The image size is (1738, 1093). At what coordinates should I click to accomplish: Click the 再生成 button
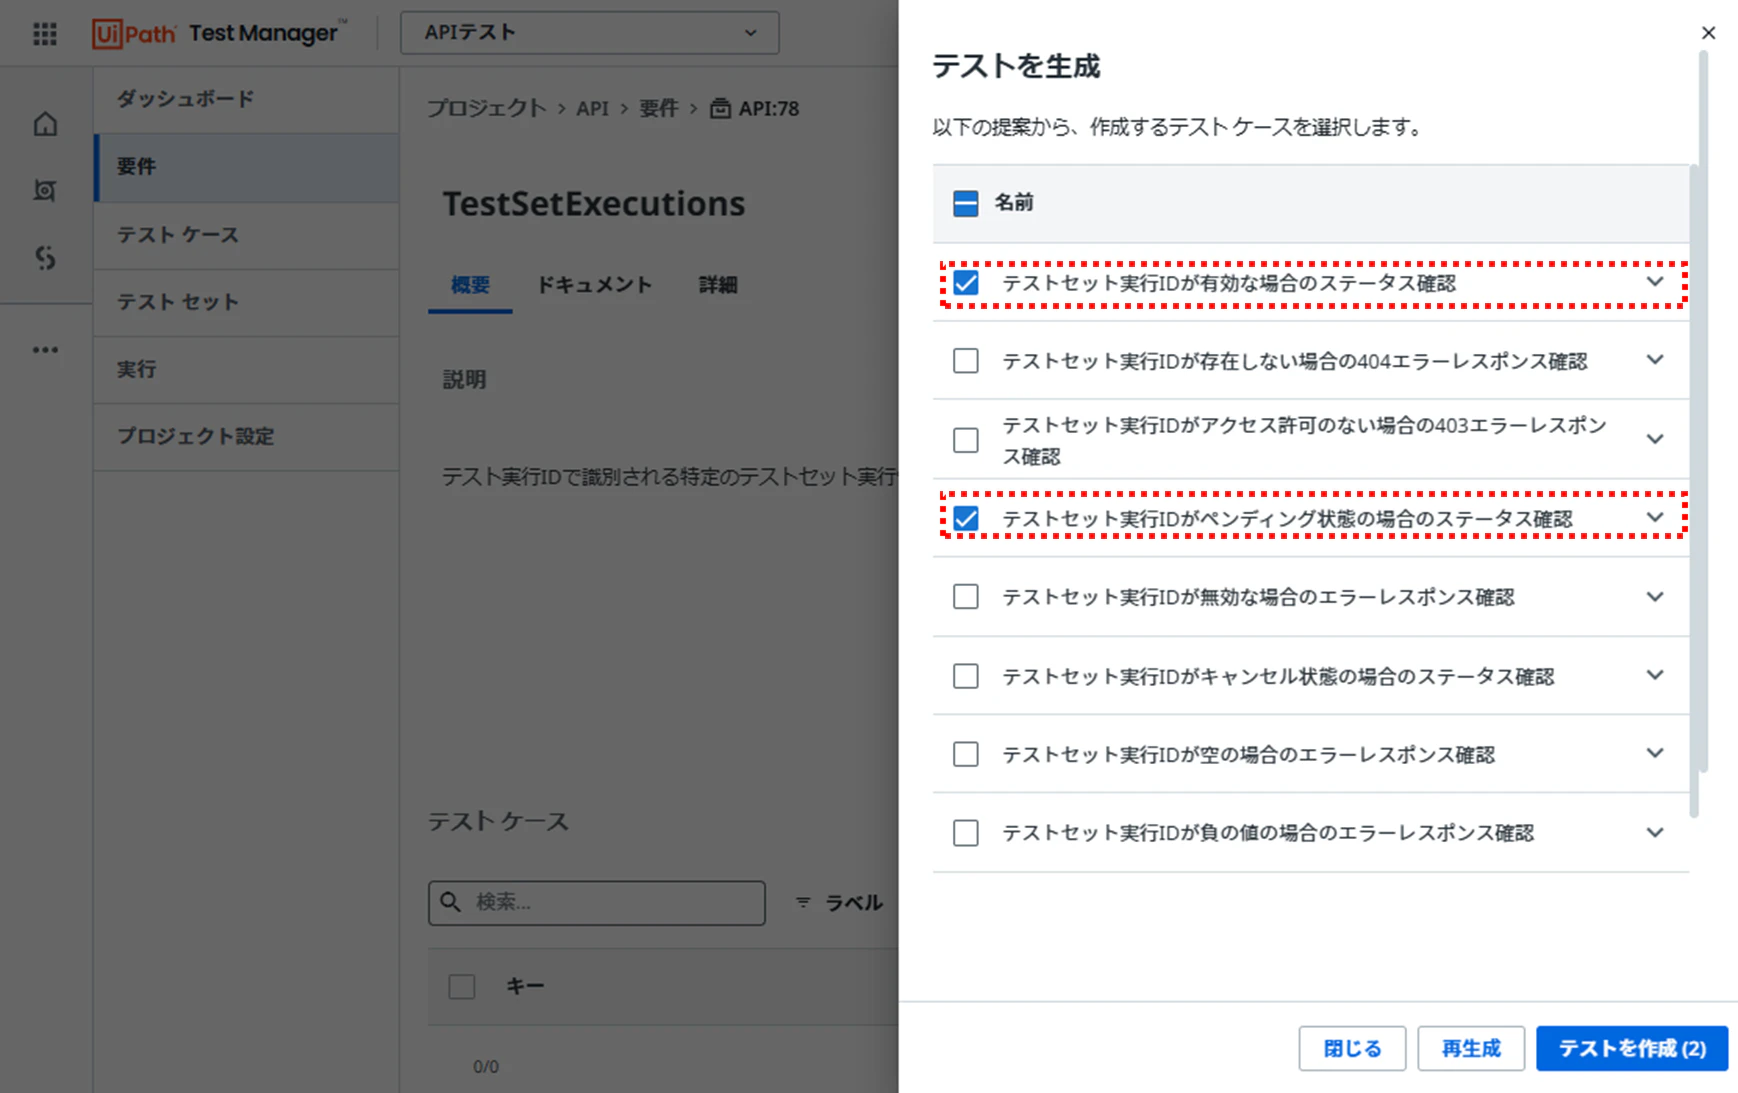(x=1471, y=1048)
